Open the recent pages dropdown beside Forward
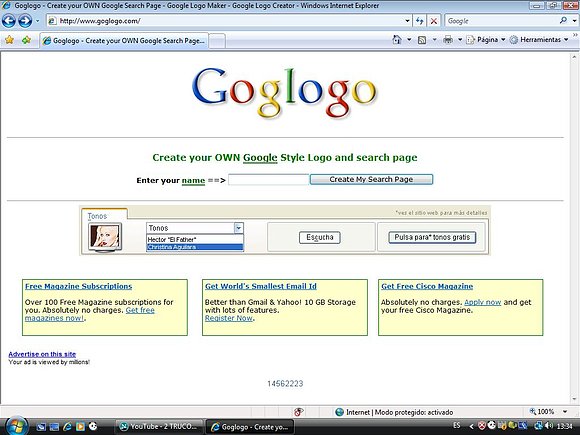 [x=37, y=21]
